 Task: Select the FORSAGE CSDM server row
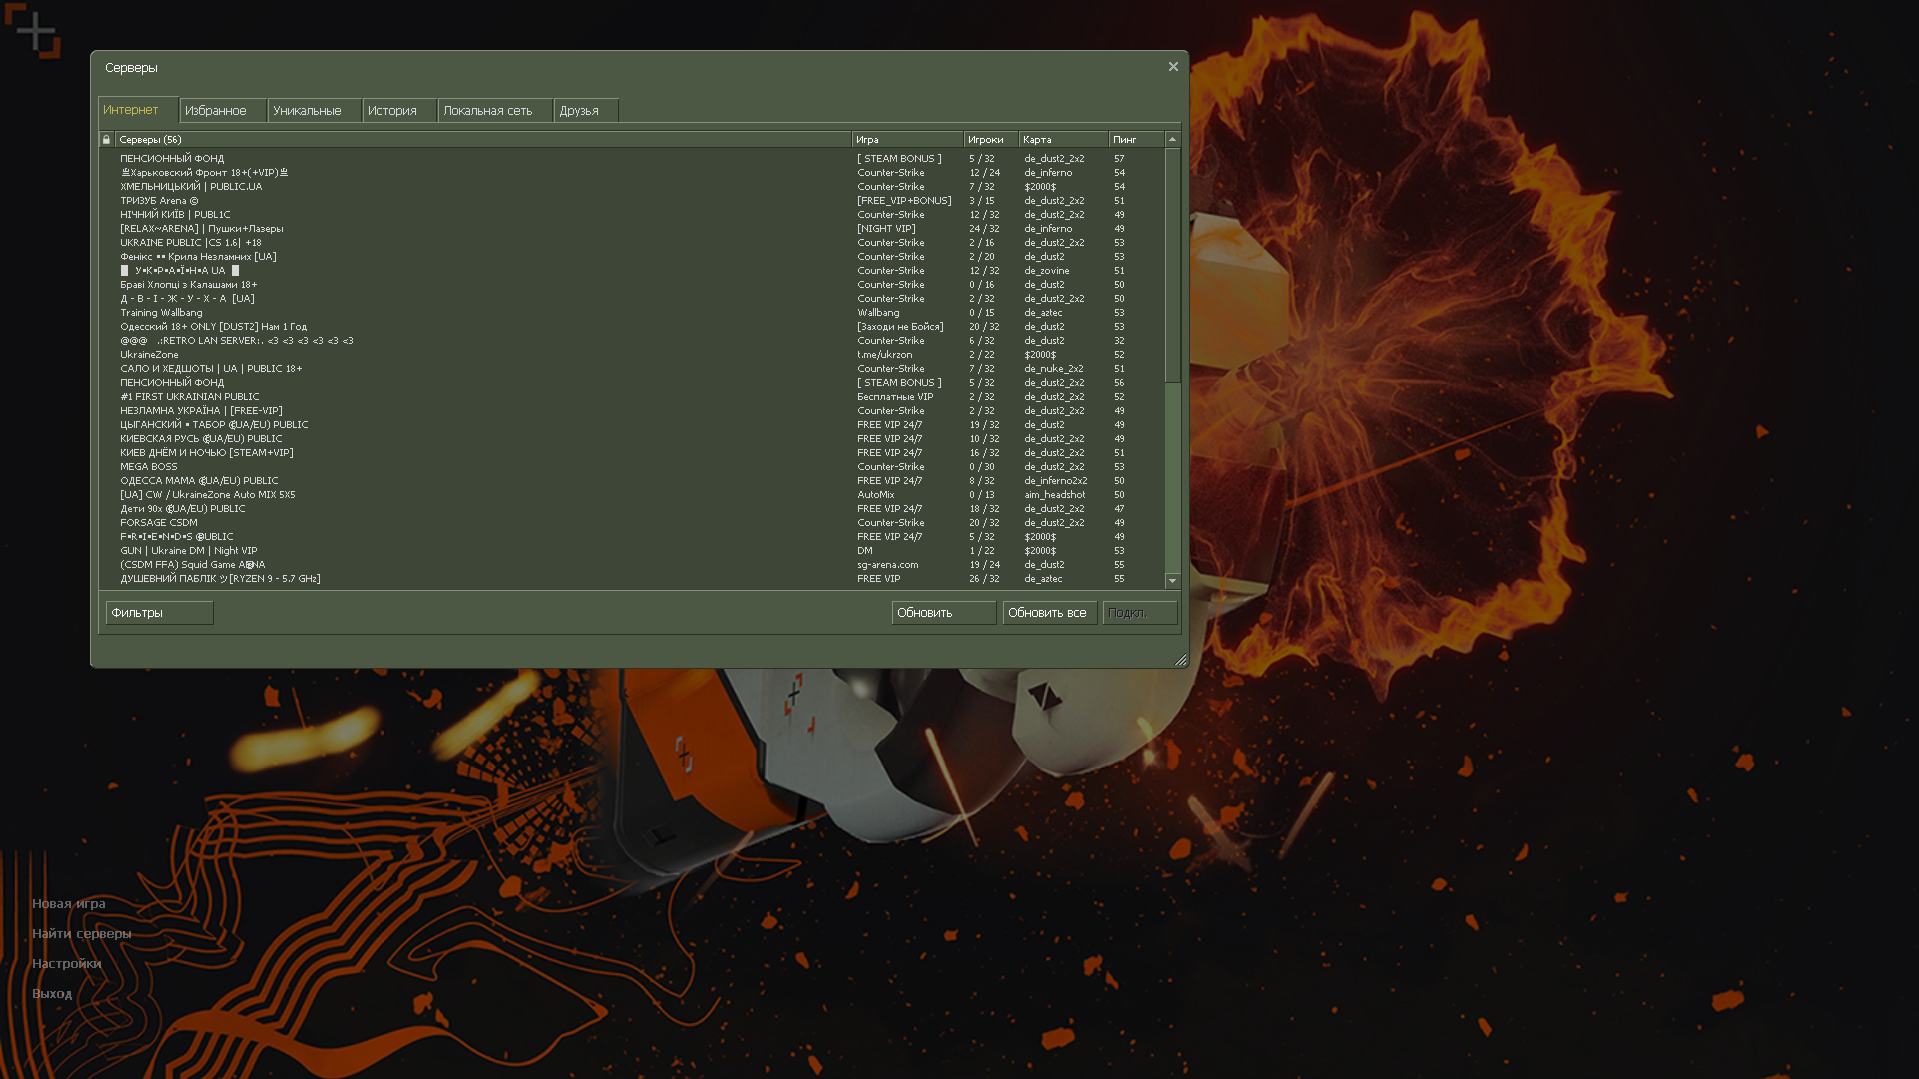click(159, 523)
